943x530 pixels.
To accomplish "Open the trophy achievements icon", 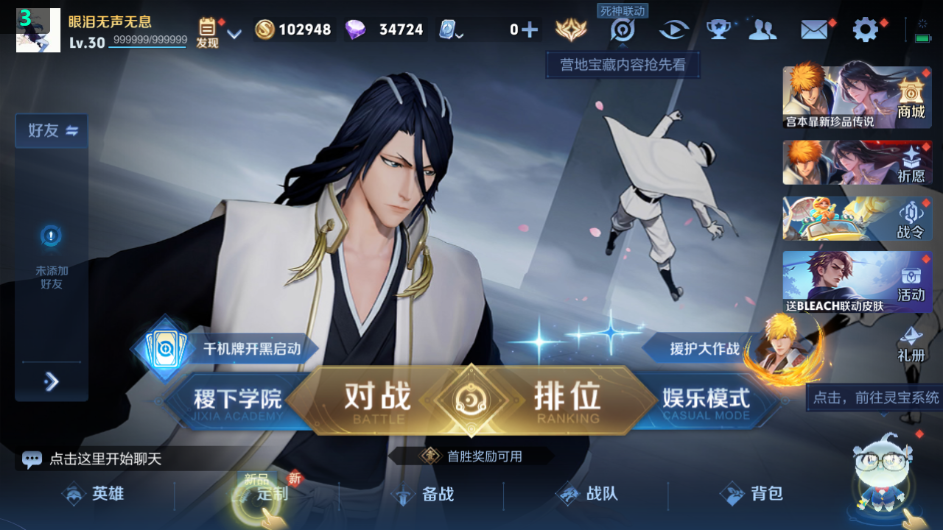I will coord(718,29).
